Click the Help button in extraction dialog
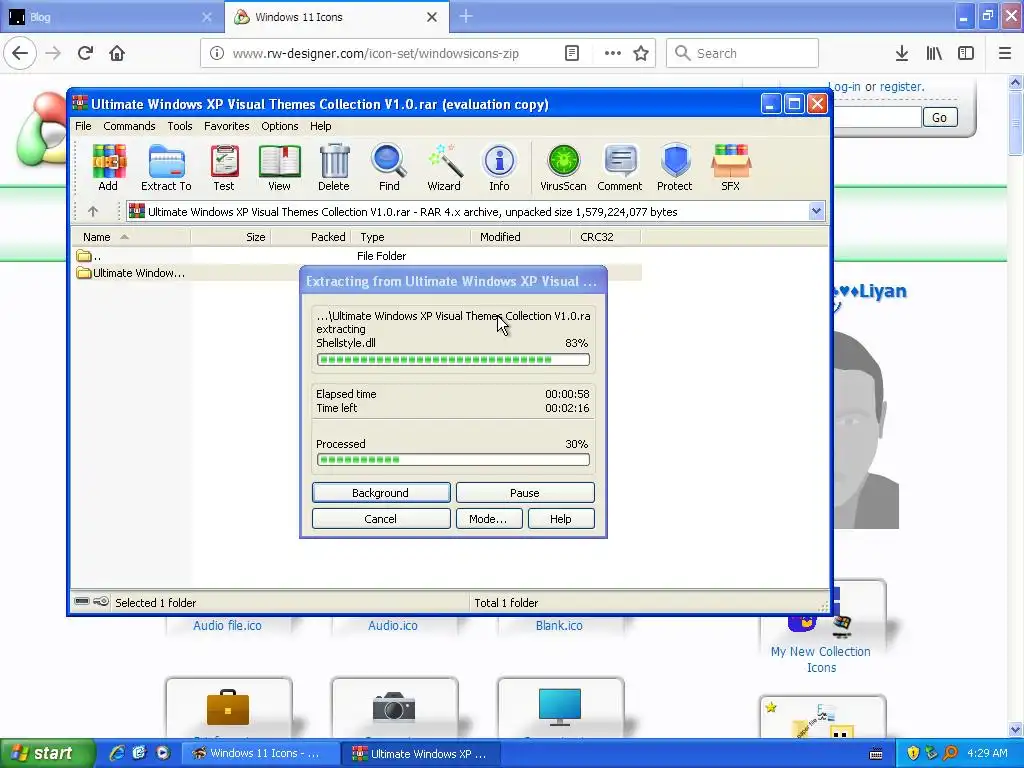 pyautogui.click(x=561, y=519)
